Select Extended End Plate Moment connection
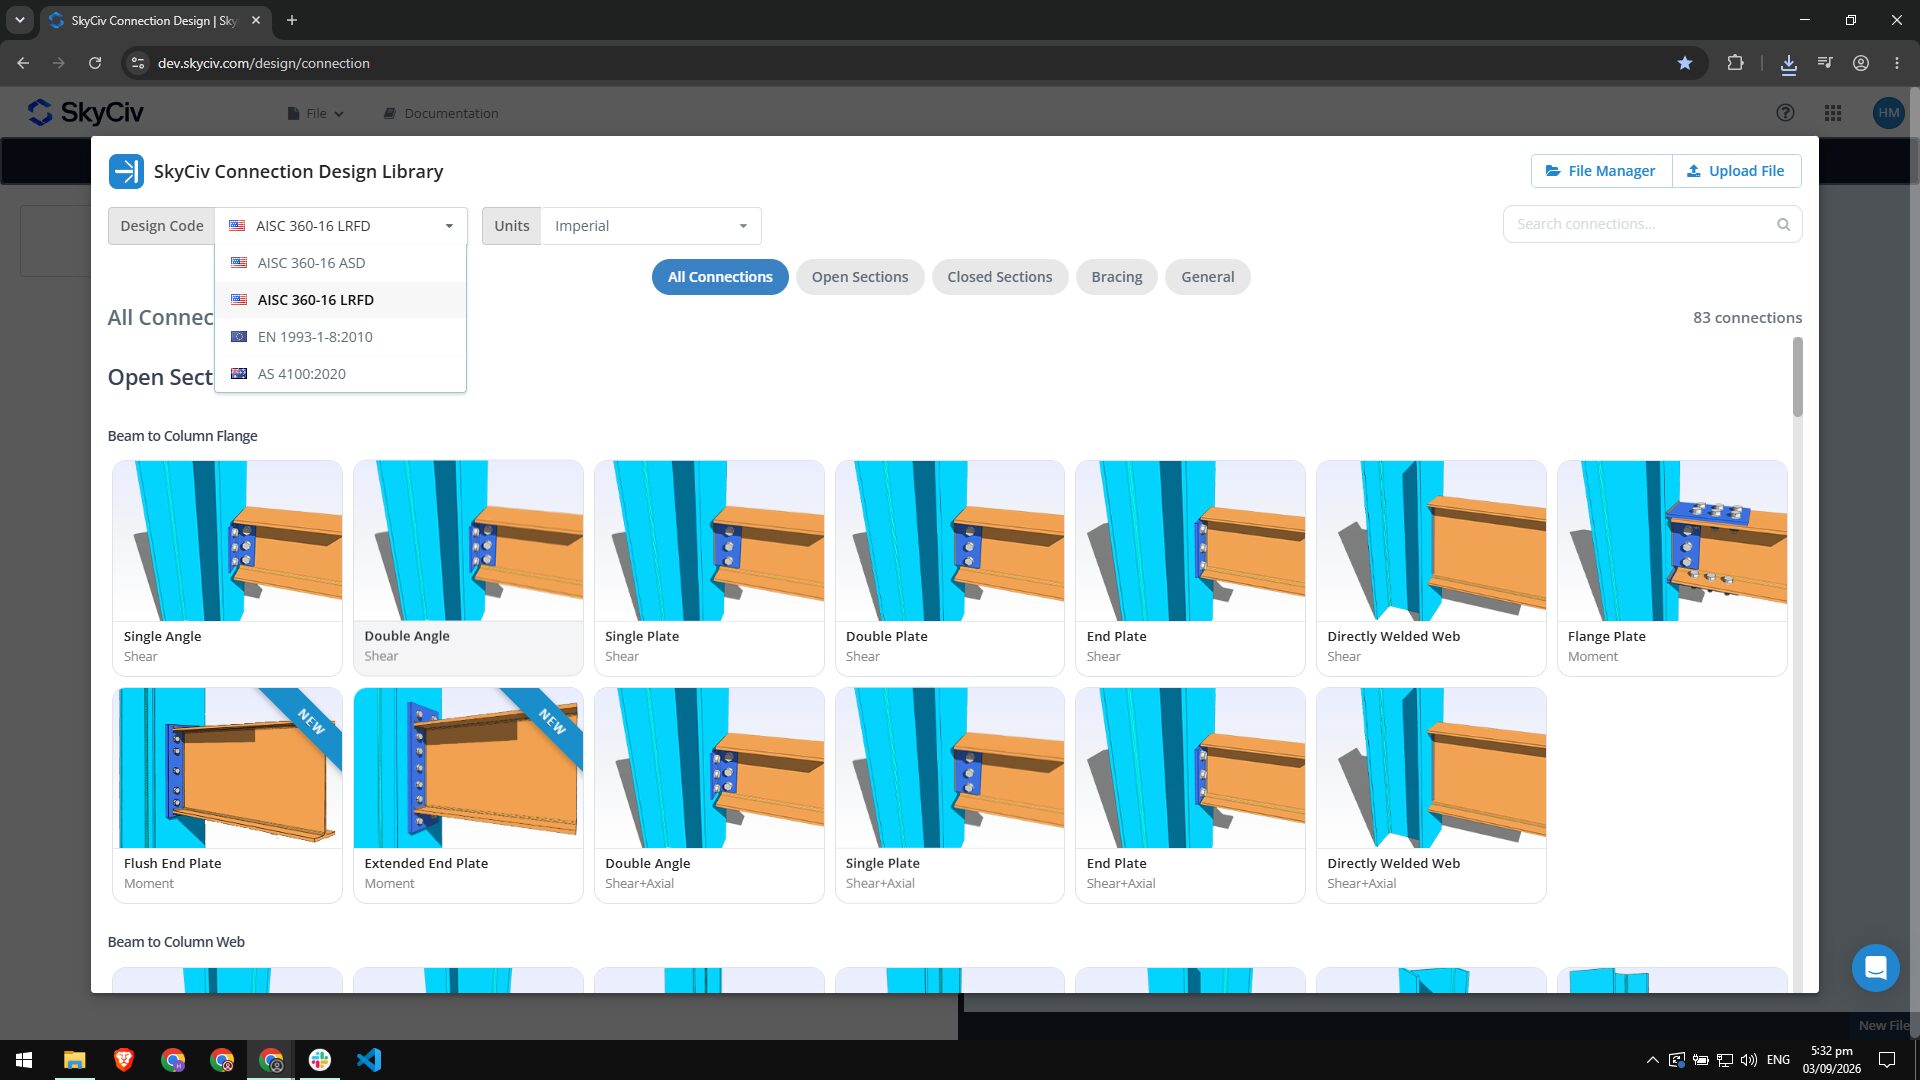Screen dimensions: 1920x1080 [468, 795]
